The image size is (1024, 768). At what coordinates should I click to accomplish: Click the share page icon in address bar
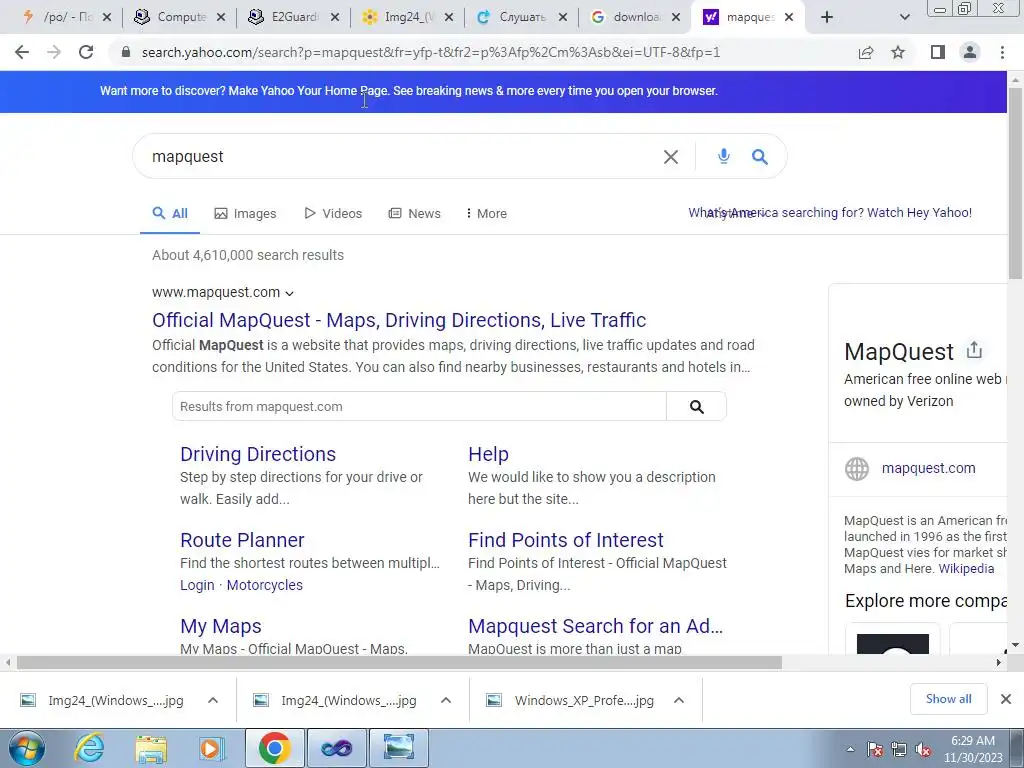click(866, 52)
